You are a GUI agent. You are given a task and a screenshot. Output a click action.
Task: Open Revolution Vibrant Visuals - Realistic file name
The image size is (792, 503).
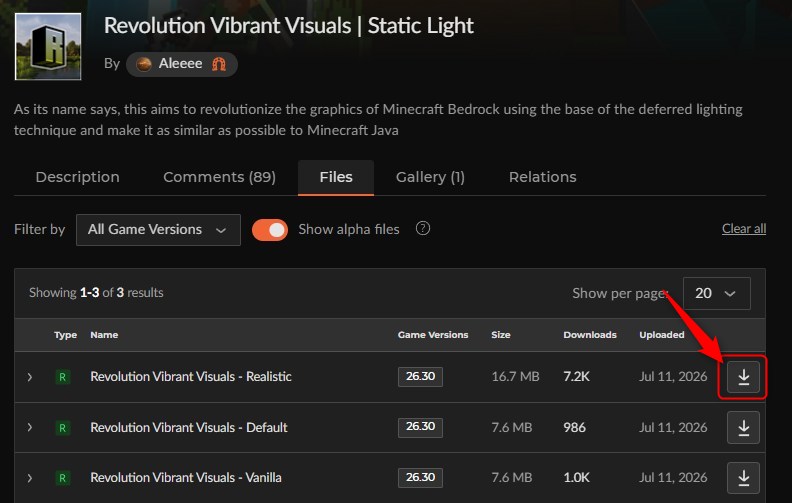click(x=191, y=377)
